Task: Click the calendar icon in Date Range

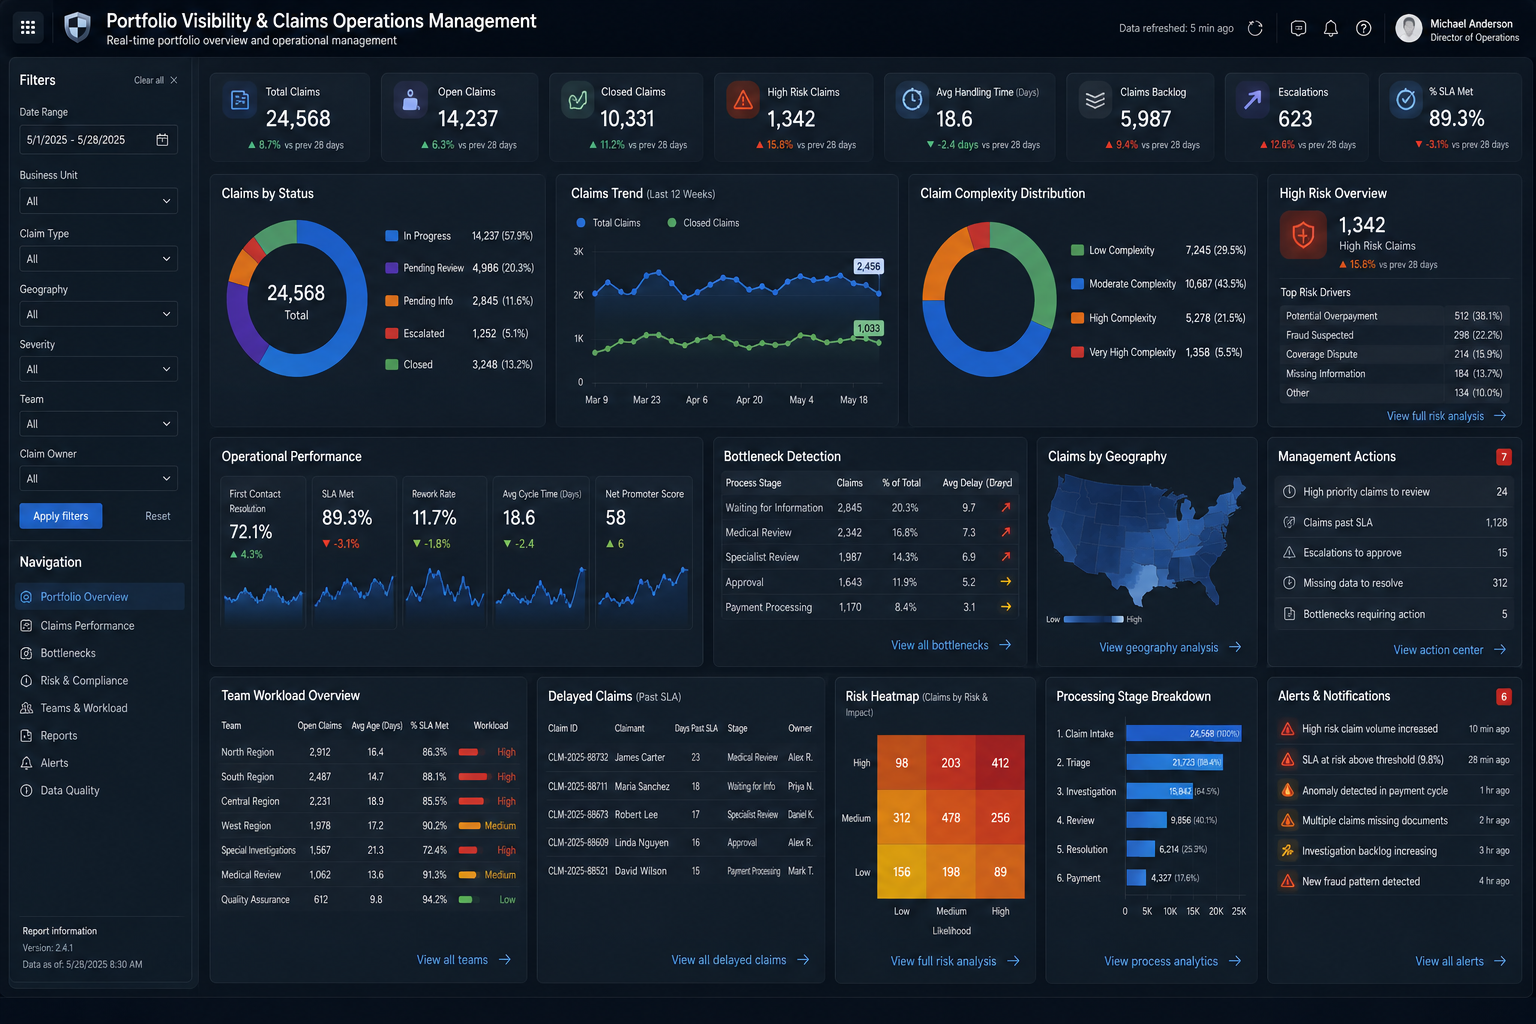Action: point(162,139)
